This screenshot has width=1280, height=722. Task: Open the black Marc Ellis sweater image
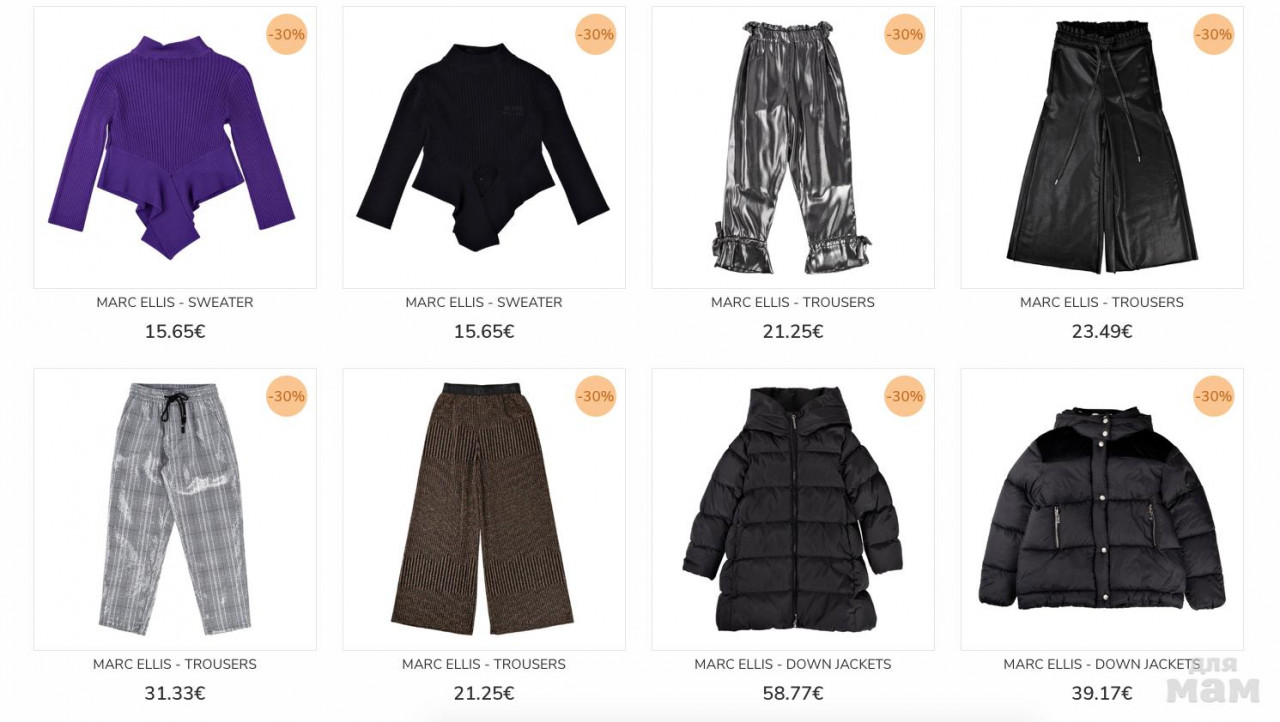[x=484, y=148]
